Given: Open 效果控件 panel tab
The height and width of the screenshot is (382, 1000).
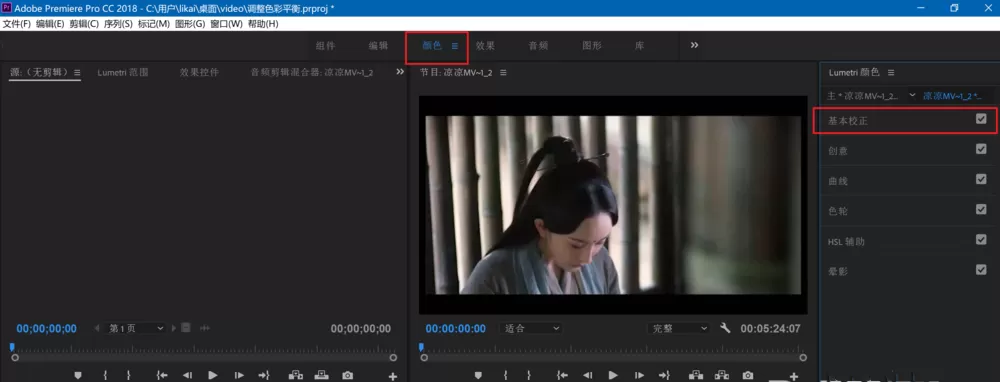Looking at the screenshot, I should click(x=199, y=73).
